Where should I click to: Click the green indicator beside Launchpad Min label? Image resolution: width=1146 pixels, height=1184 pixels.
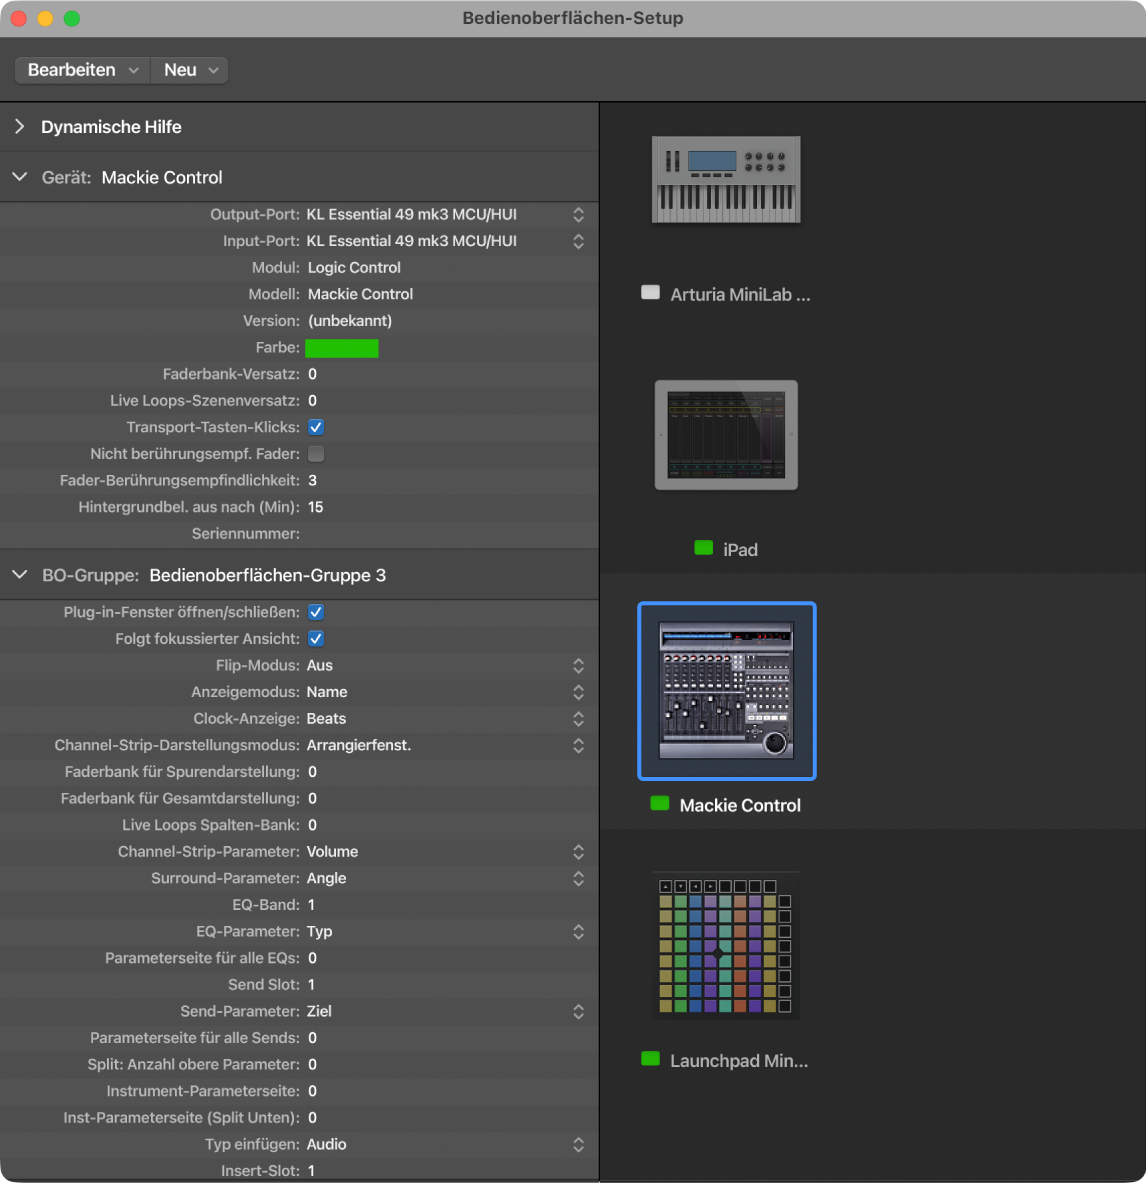click(650, 1059)
